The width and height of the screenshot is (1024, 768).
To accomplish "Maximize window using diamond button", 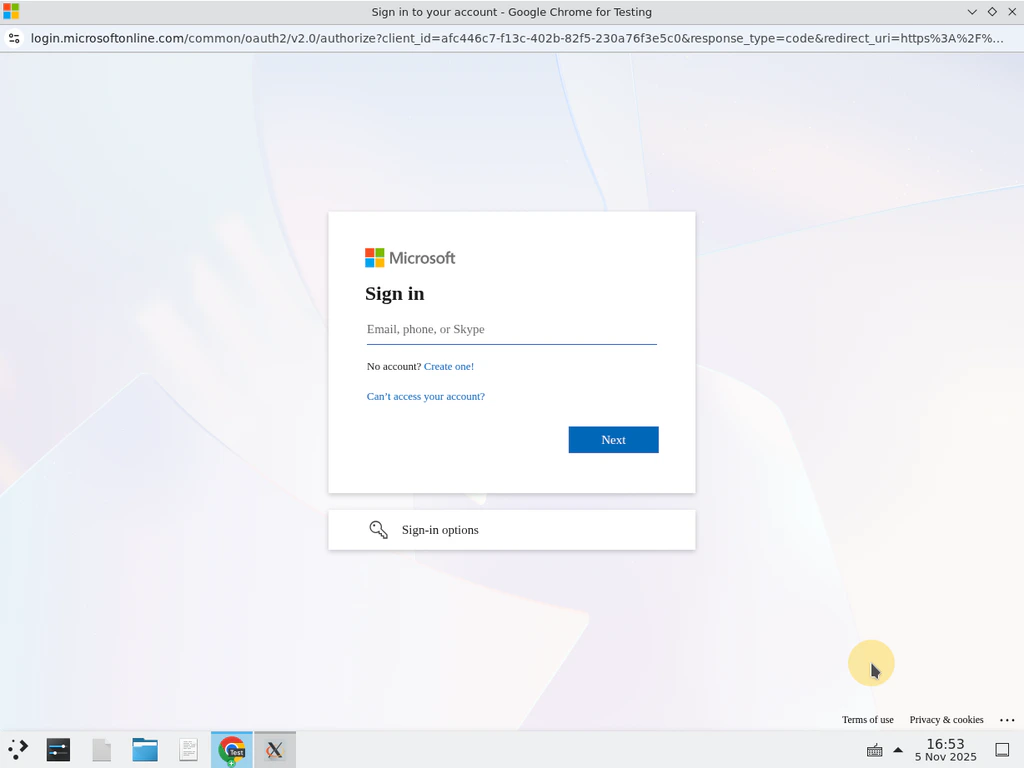I will tap(992, 12).
